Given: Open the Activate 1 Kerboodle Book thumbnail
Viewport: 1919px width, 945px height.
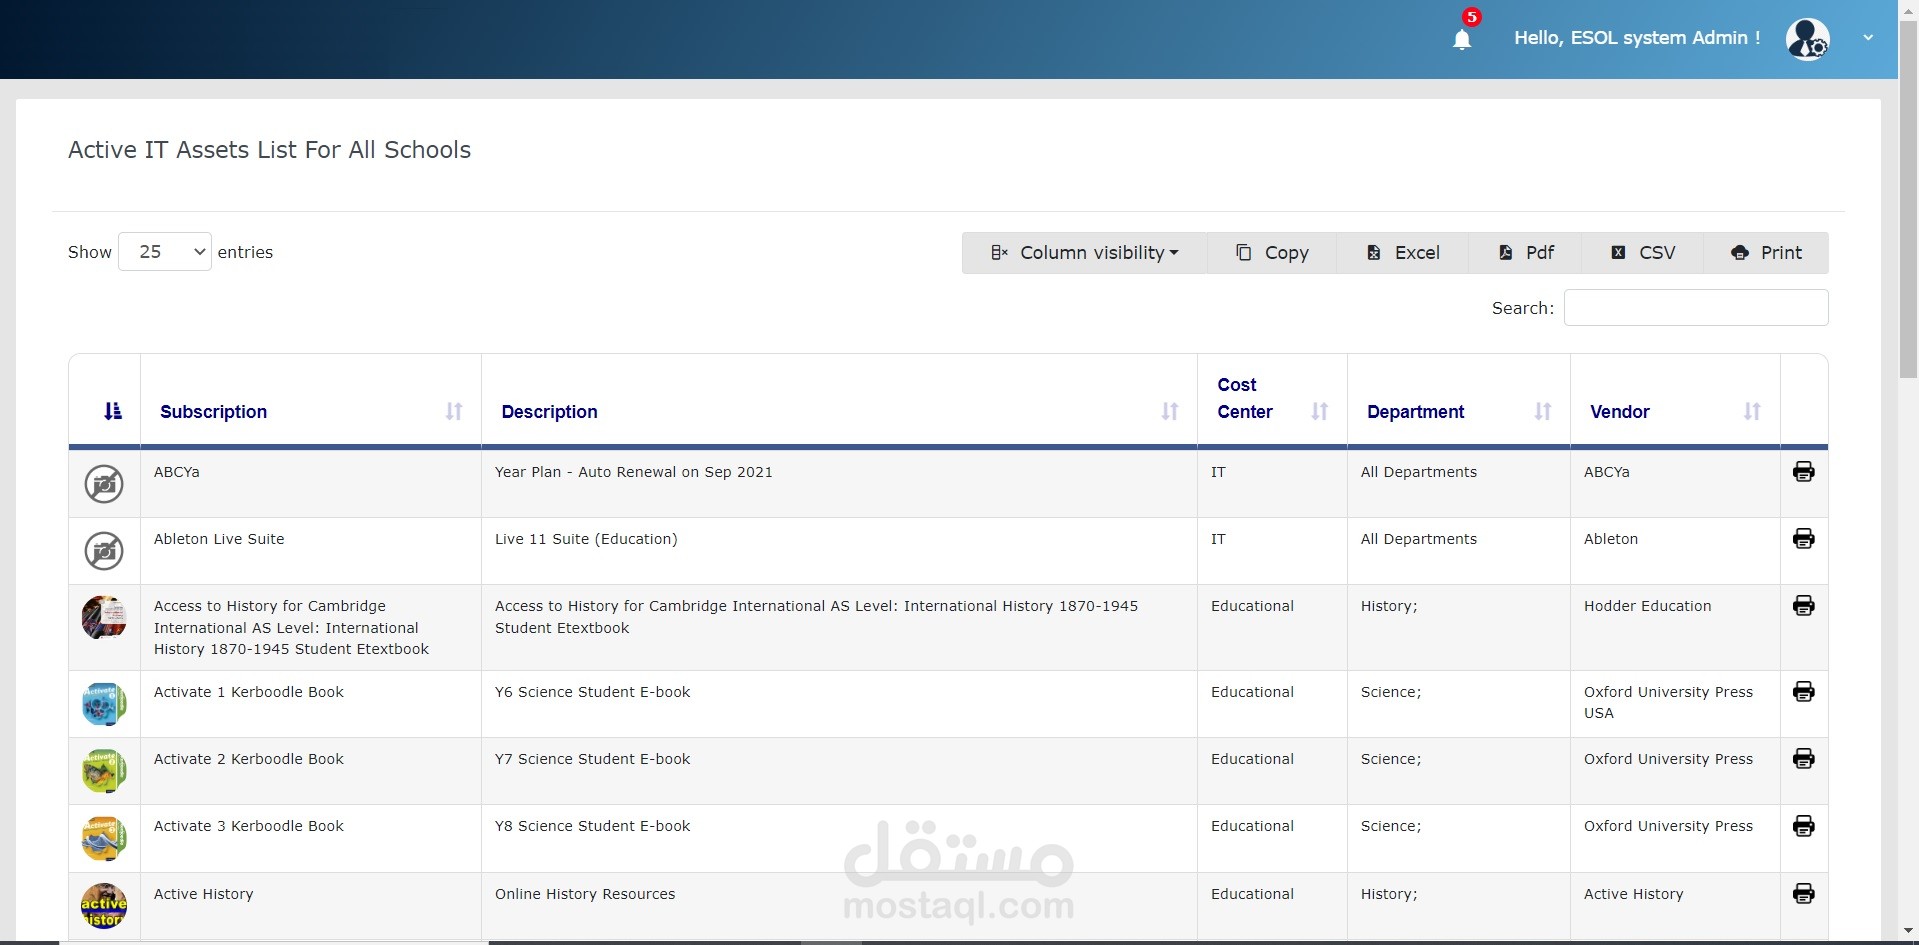Looking at the screenshot, I should [x=104, y=704].
